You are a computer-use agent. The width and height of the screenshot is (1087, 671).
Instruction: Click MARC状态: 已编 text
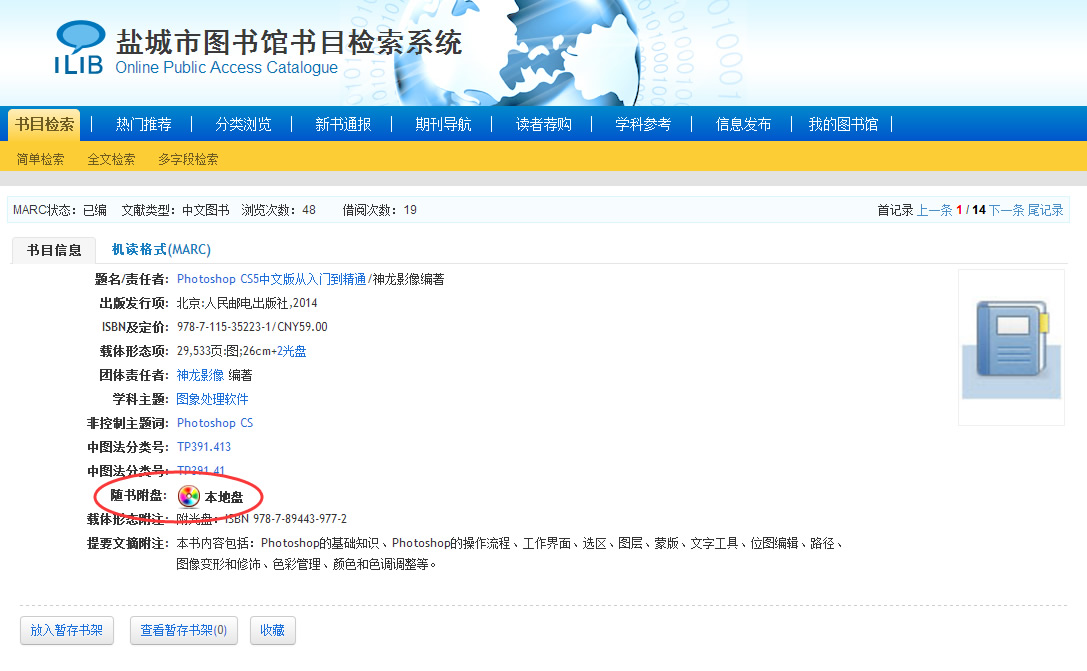pyautogui.click(x=60, y=210)
